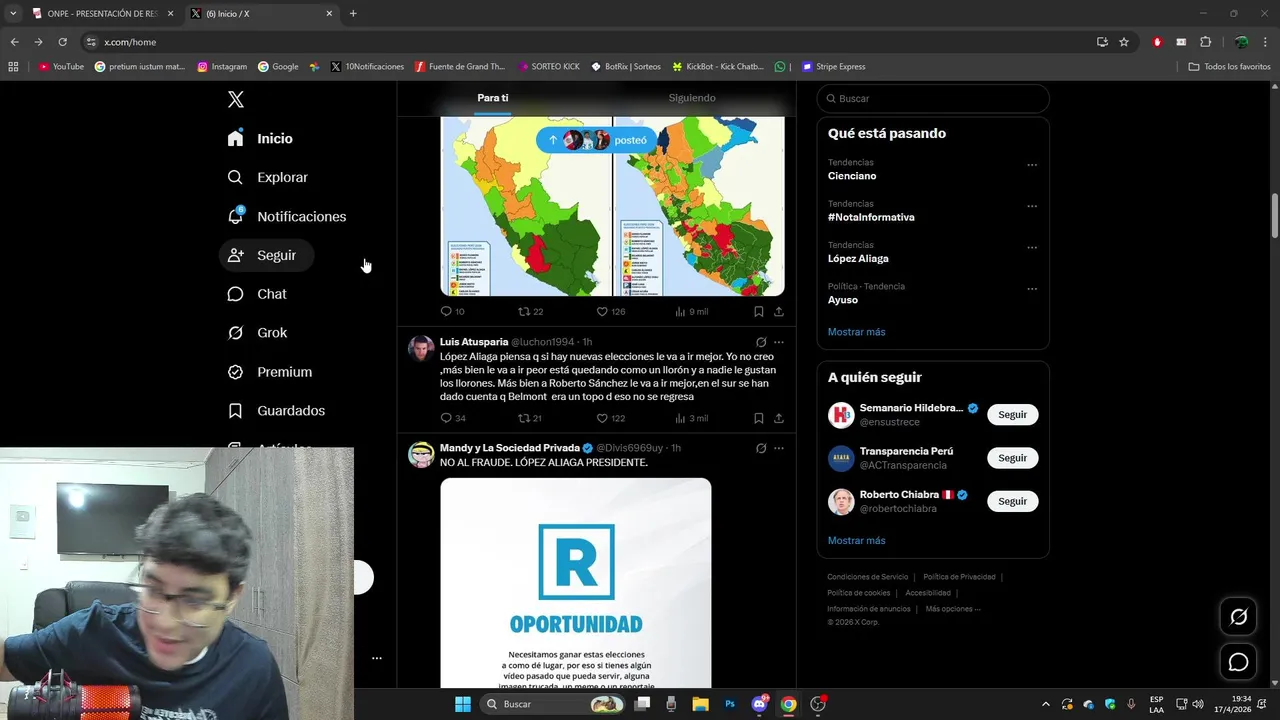Repost the map post with 22 reposts
Screen dimensions: 1280x720
pos(530,312)
